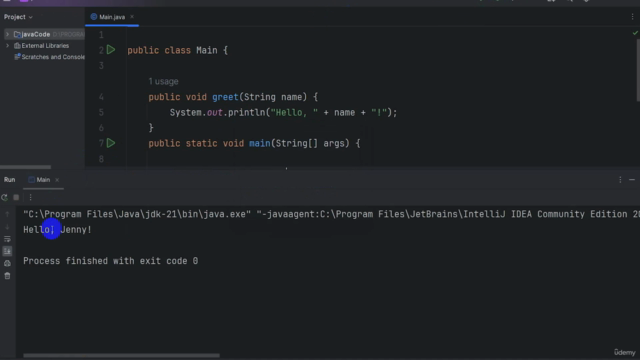Run main method from line 7 gutter arrow
The width and height of the screenshot is (640, 360).
pyautogui.click(x=111, y=143)
